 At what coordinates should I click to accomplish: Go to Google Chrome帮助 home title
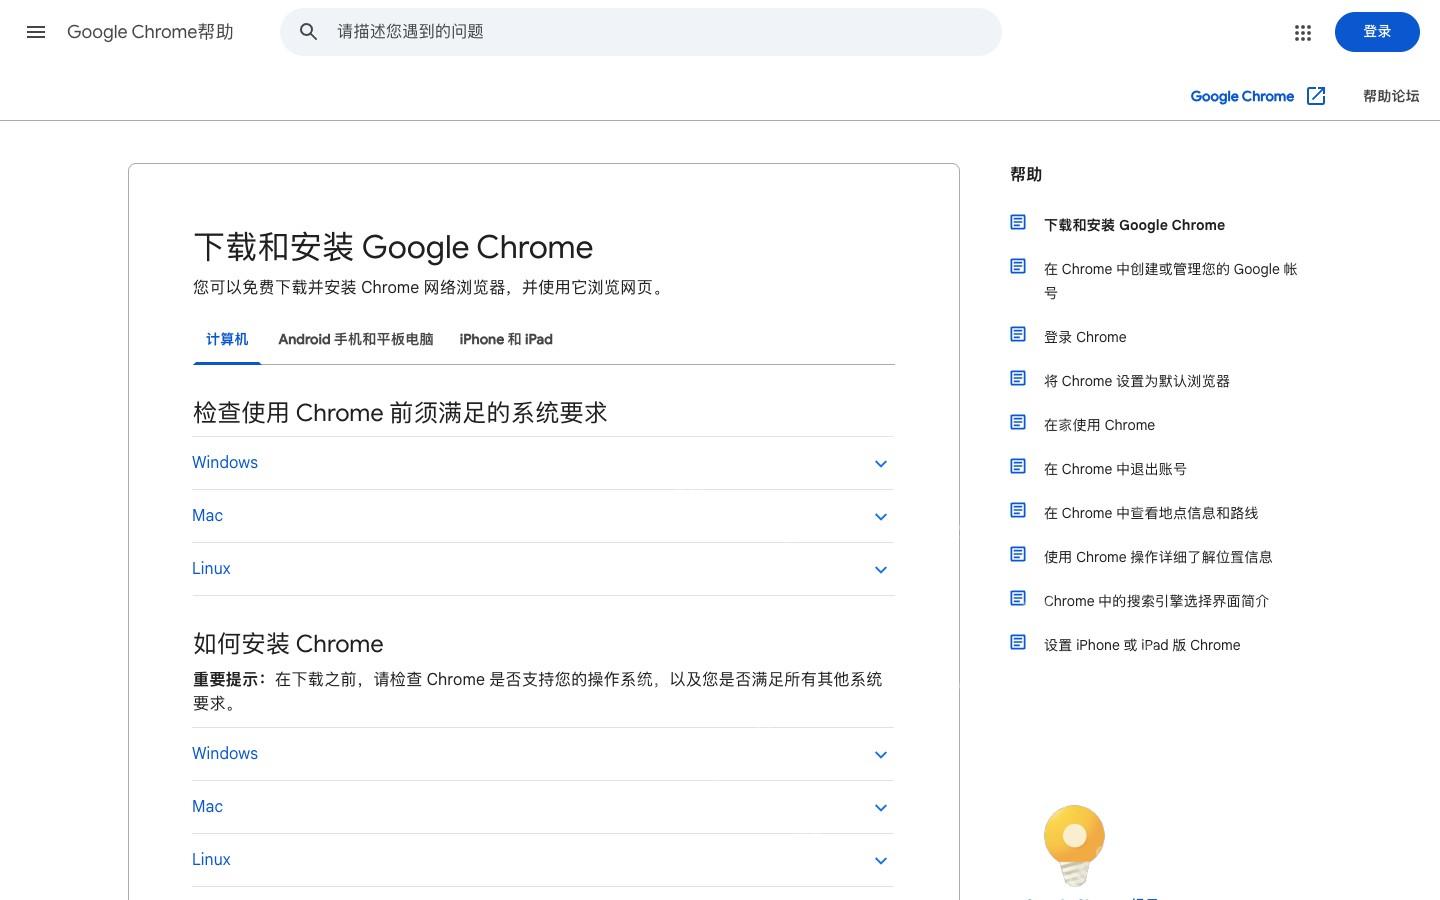click(x=150, y=32)
